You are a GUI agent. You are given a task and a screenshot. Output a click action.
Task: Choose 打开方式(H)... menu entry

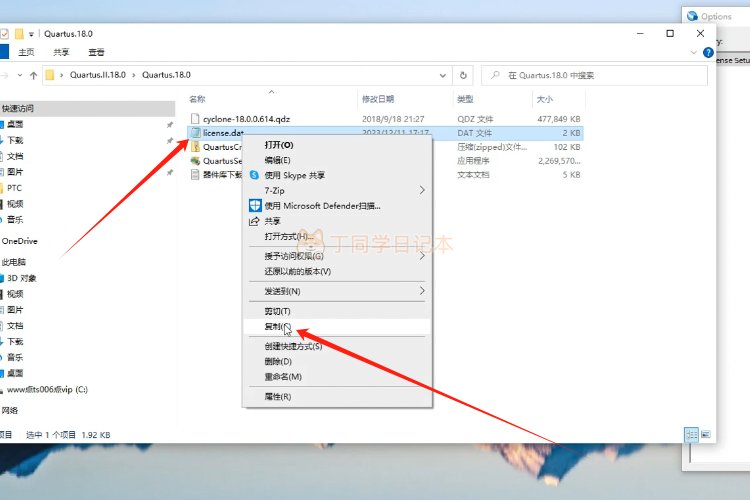click(289, 236)
